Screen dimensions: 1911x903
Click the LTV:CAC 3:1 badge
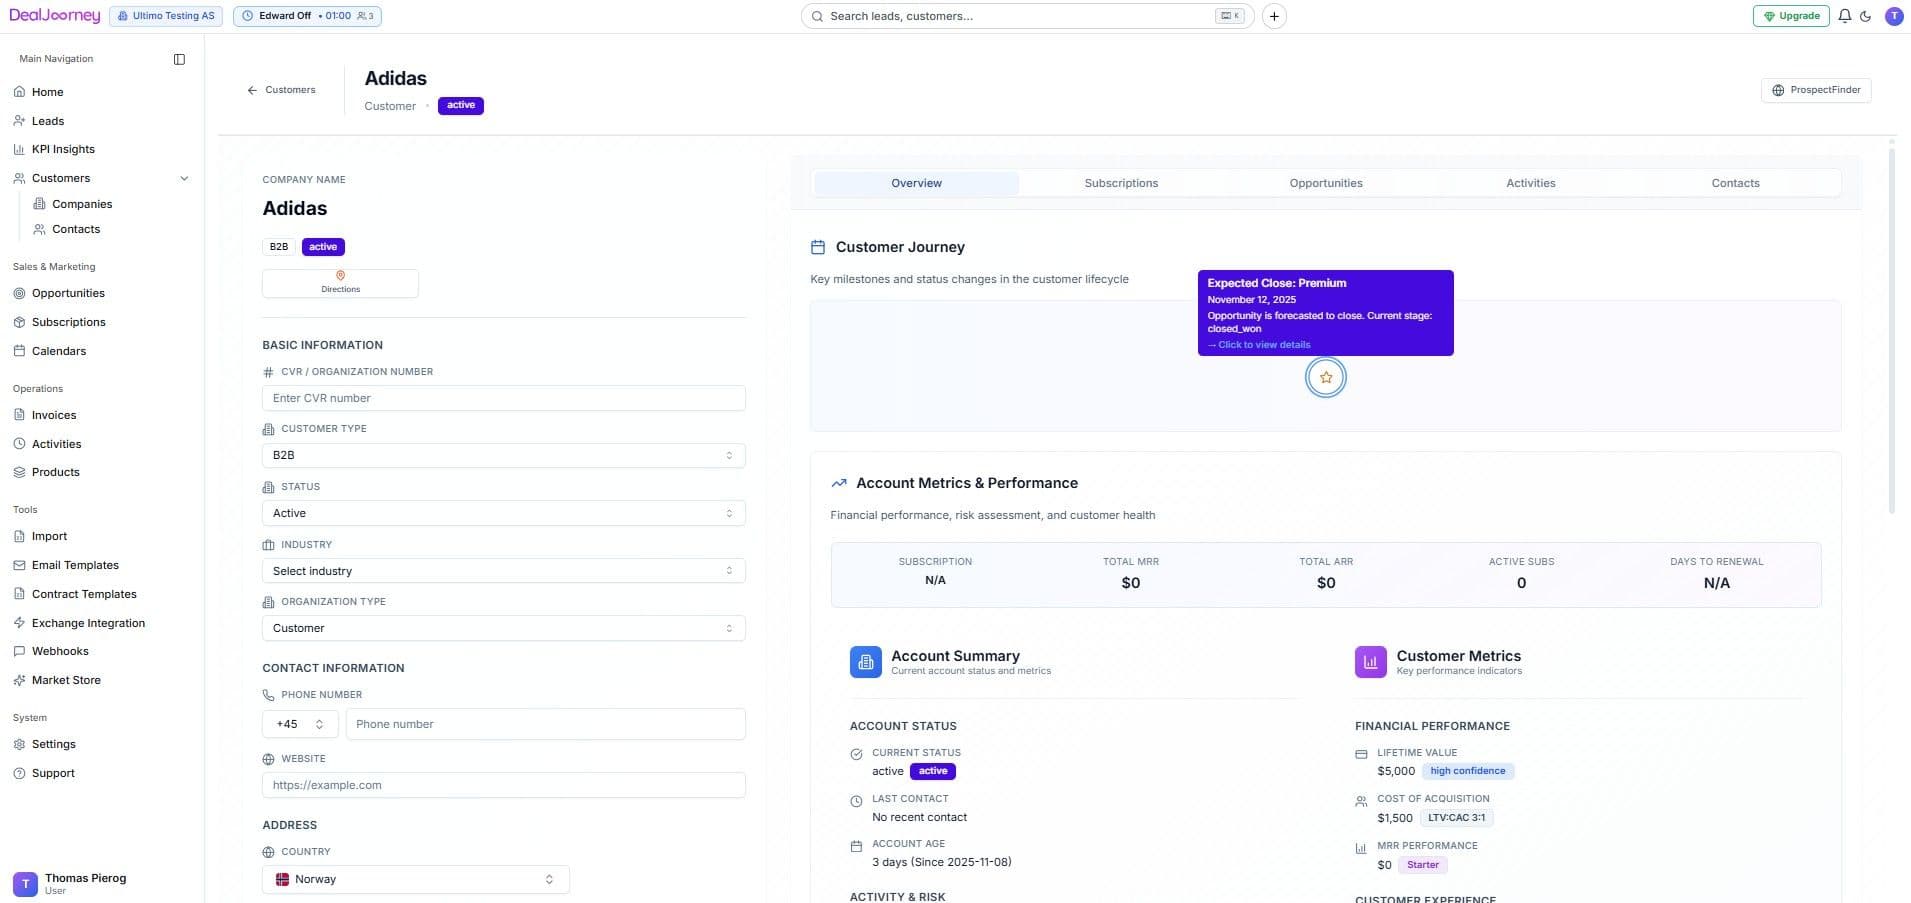point(1456,818)
